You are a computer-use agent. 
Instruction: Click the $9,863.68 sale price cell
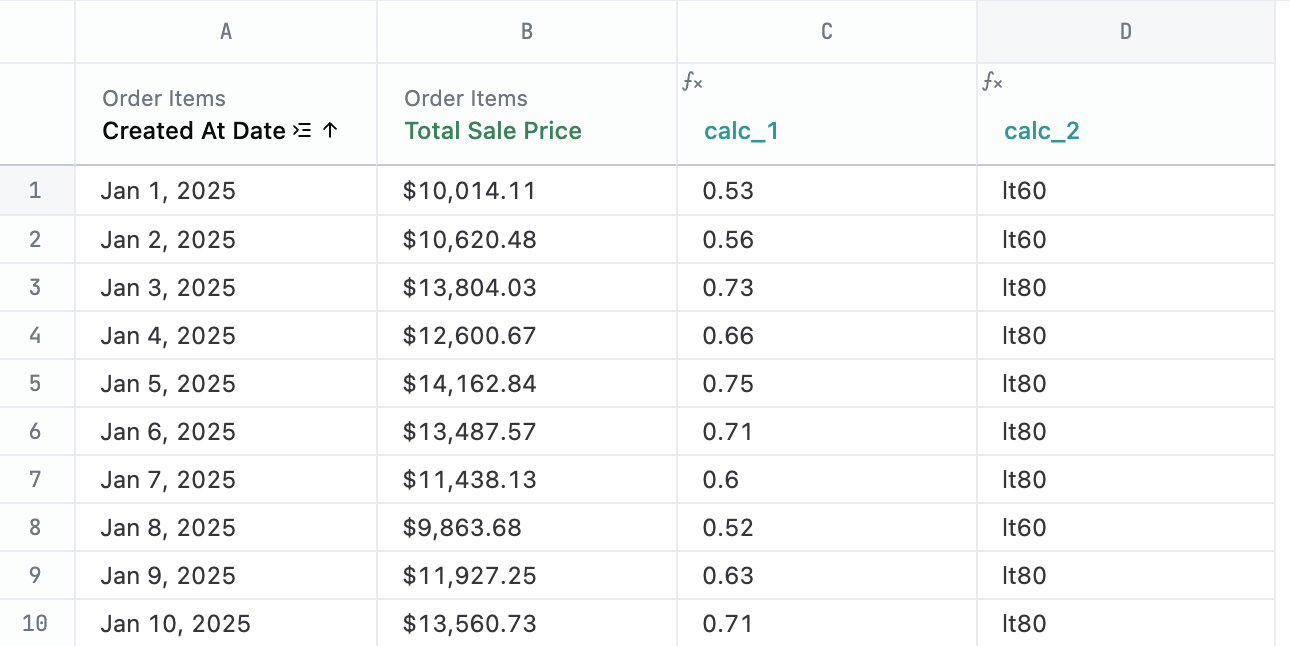pyautogui.click(x=462, y=528)
